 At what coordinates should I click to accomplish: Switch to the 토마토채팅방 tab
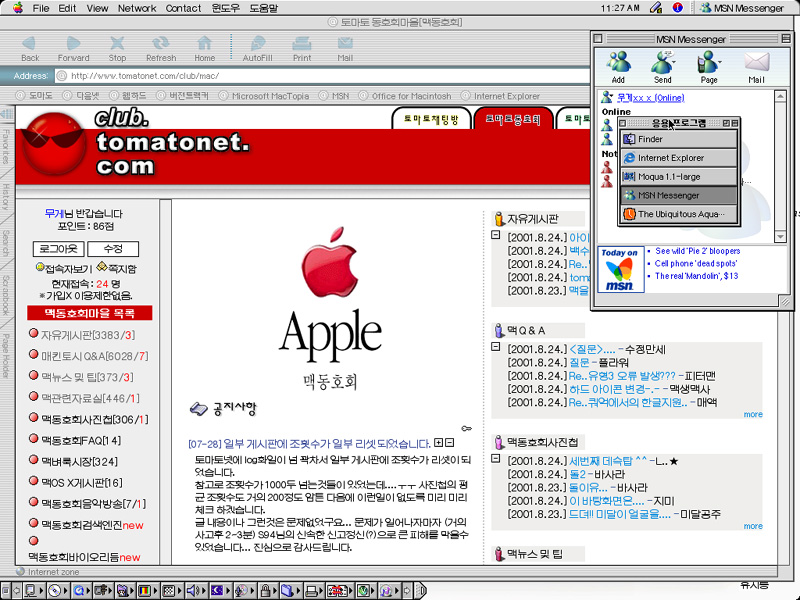(x=431, y=119)
